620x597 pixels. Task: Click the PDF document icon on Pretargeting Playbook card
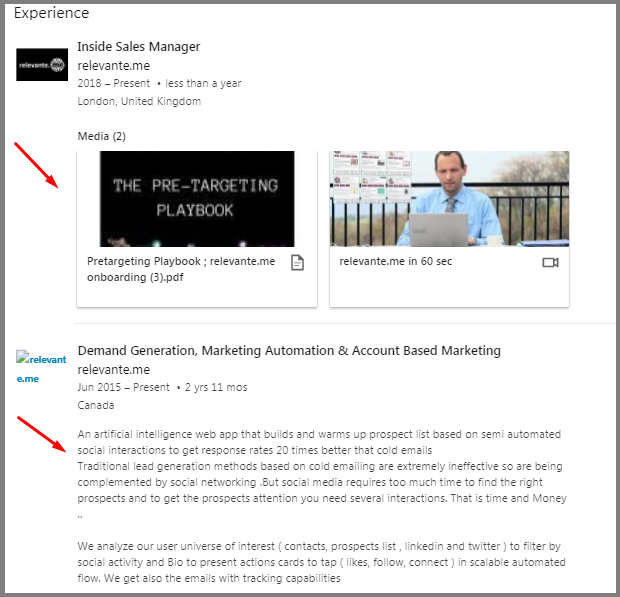(x=297, y=263)
